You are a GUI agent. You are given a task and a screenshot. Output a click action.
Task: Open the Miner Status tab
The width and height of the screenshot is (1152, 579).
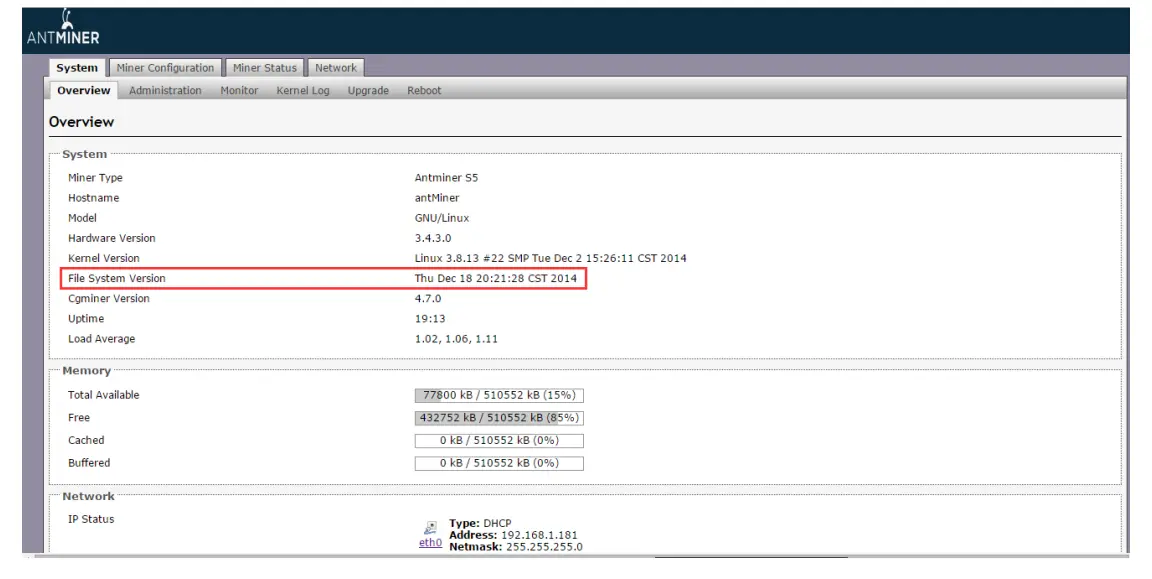tap(264, 67)
